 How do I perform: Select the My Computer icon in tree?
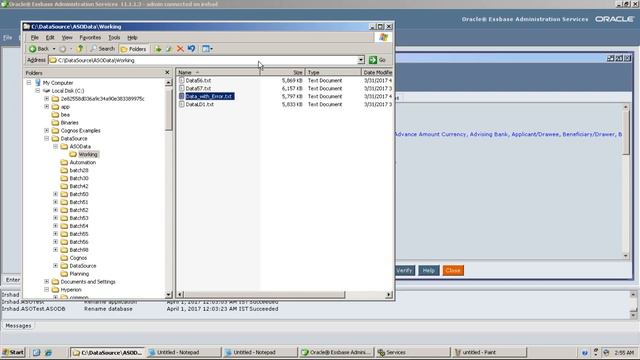tap(38, 82)
